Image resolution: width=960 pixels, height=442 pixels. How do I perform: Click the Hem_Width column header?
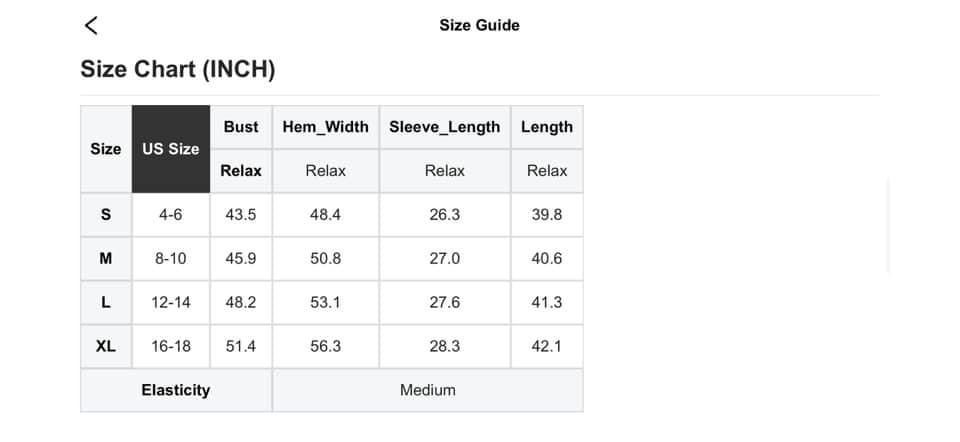(325, 127)
